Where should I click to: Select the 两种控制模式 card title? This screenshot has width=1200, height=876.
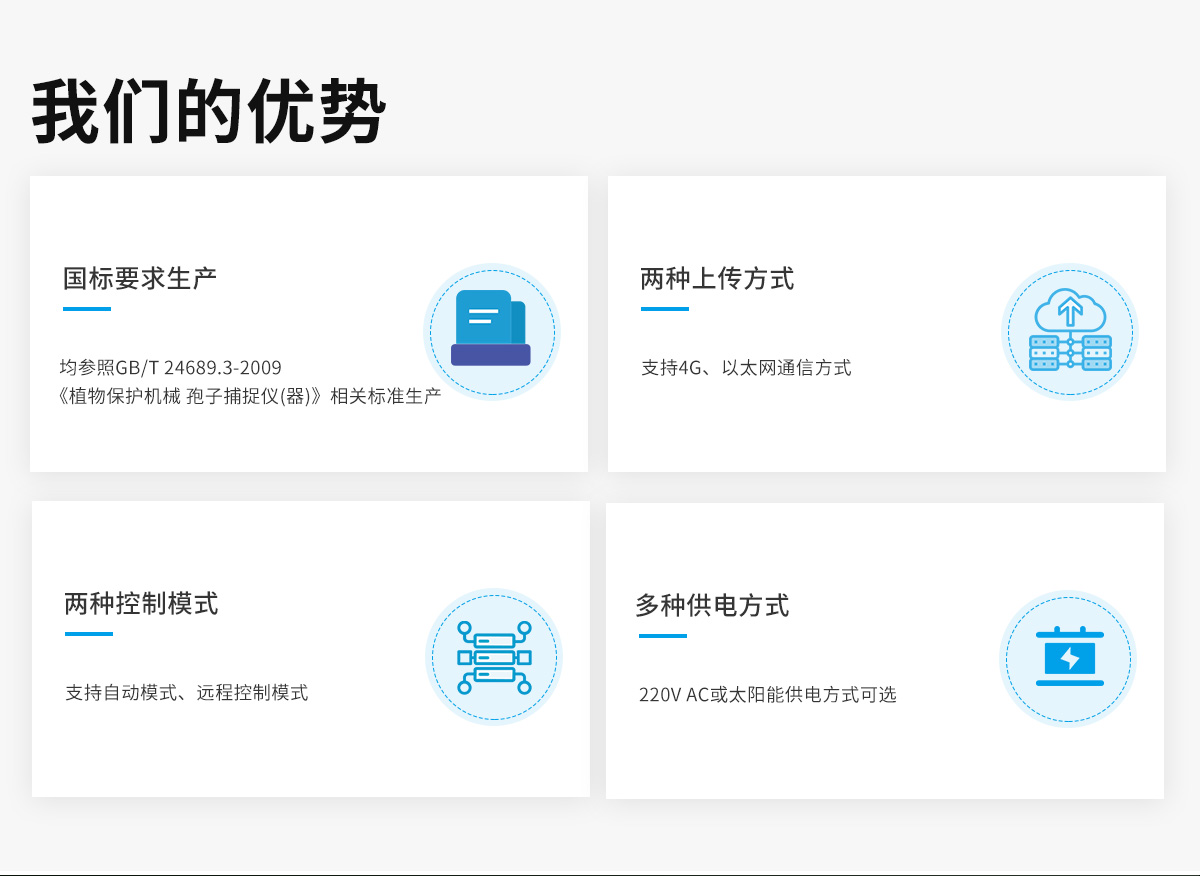(x=141, y=604)
